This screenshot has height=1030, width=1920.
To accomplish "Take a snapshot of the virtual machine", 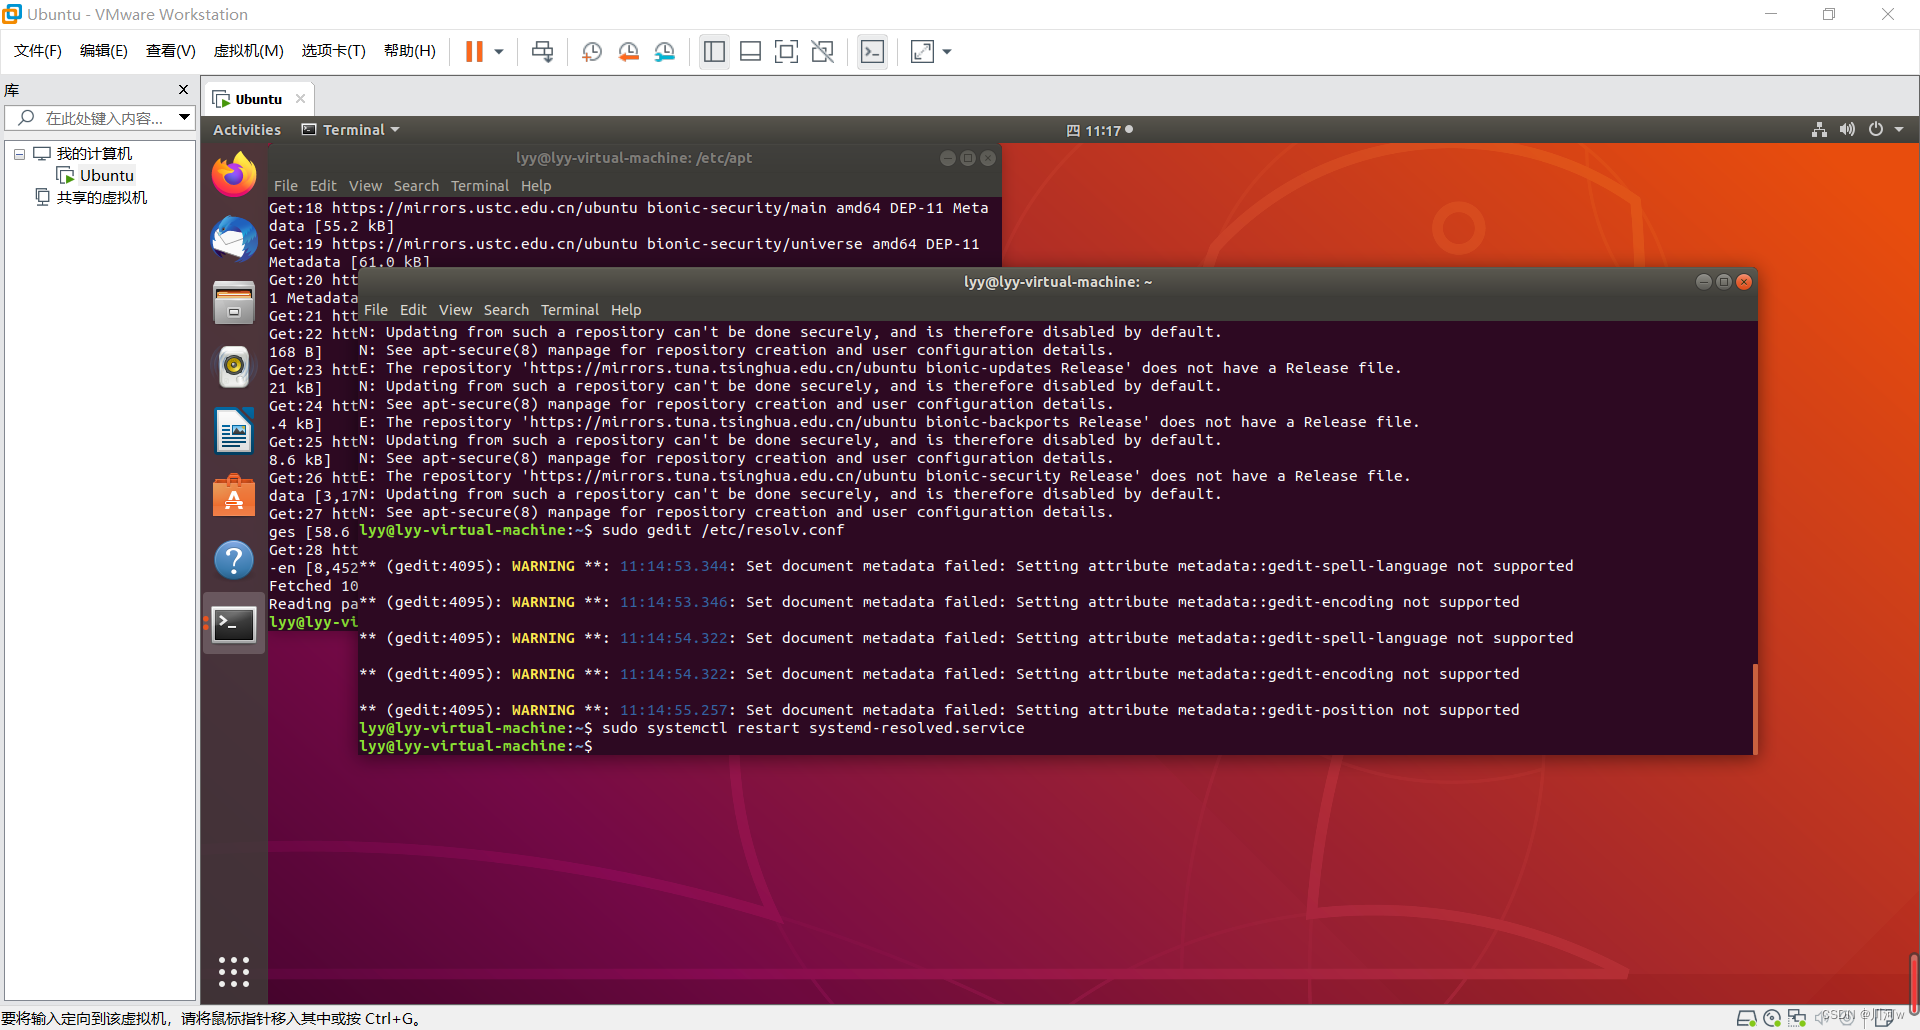I will (591, 51).
